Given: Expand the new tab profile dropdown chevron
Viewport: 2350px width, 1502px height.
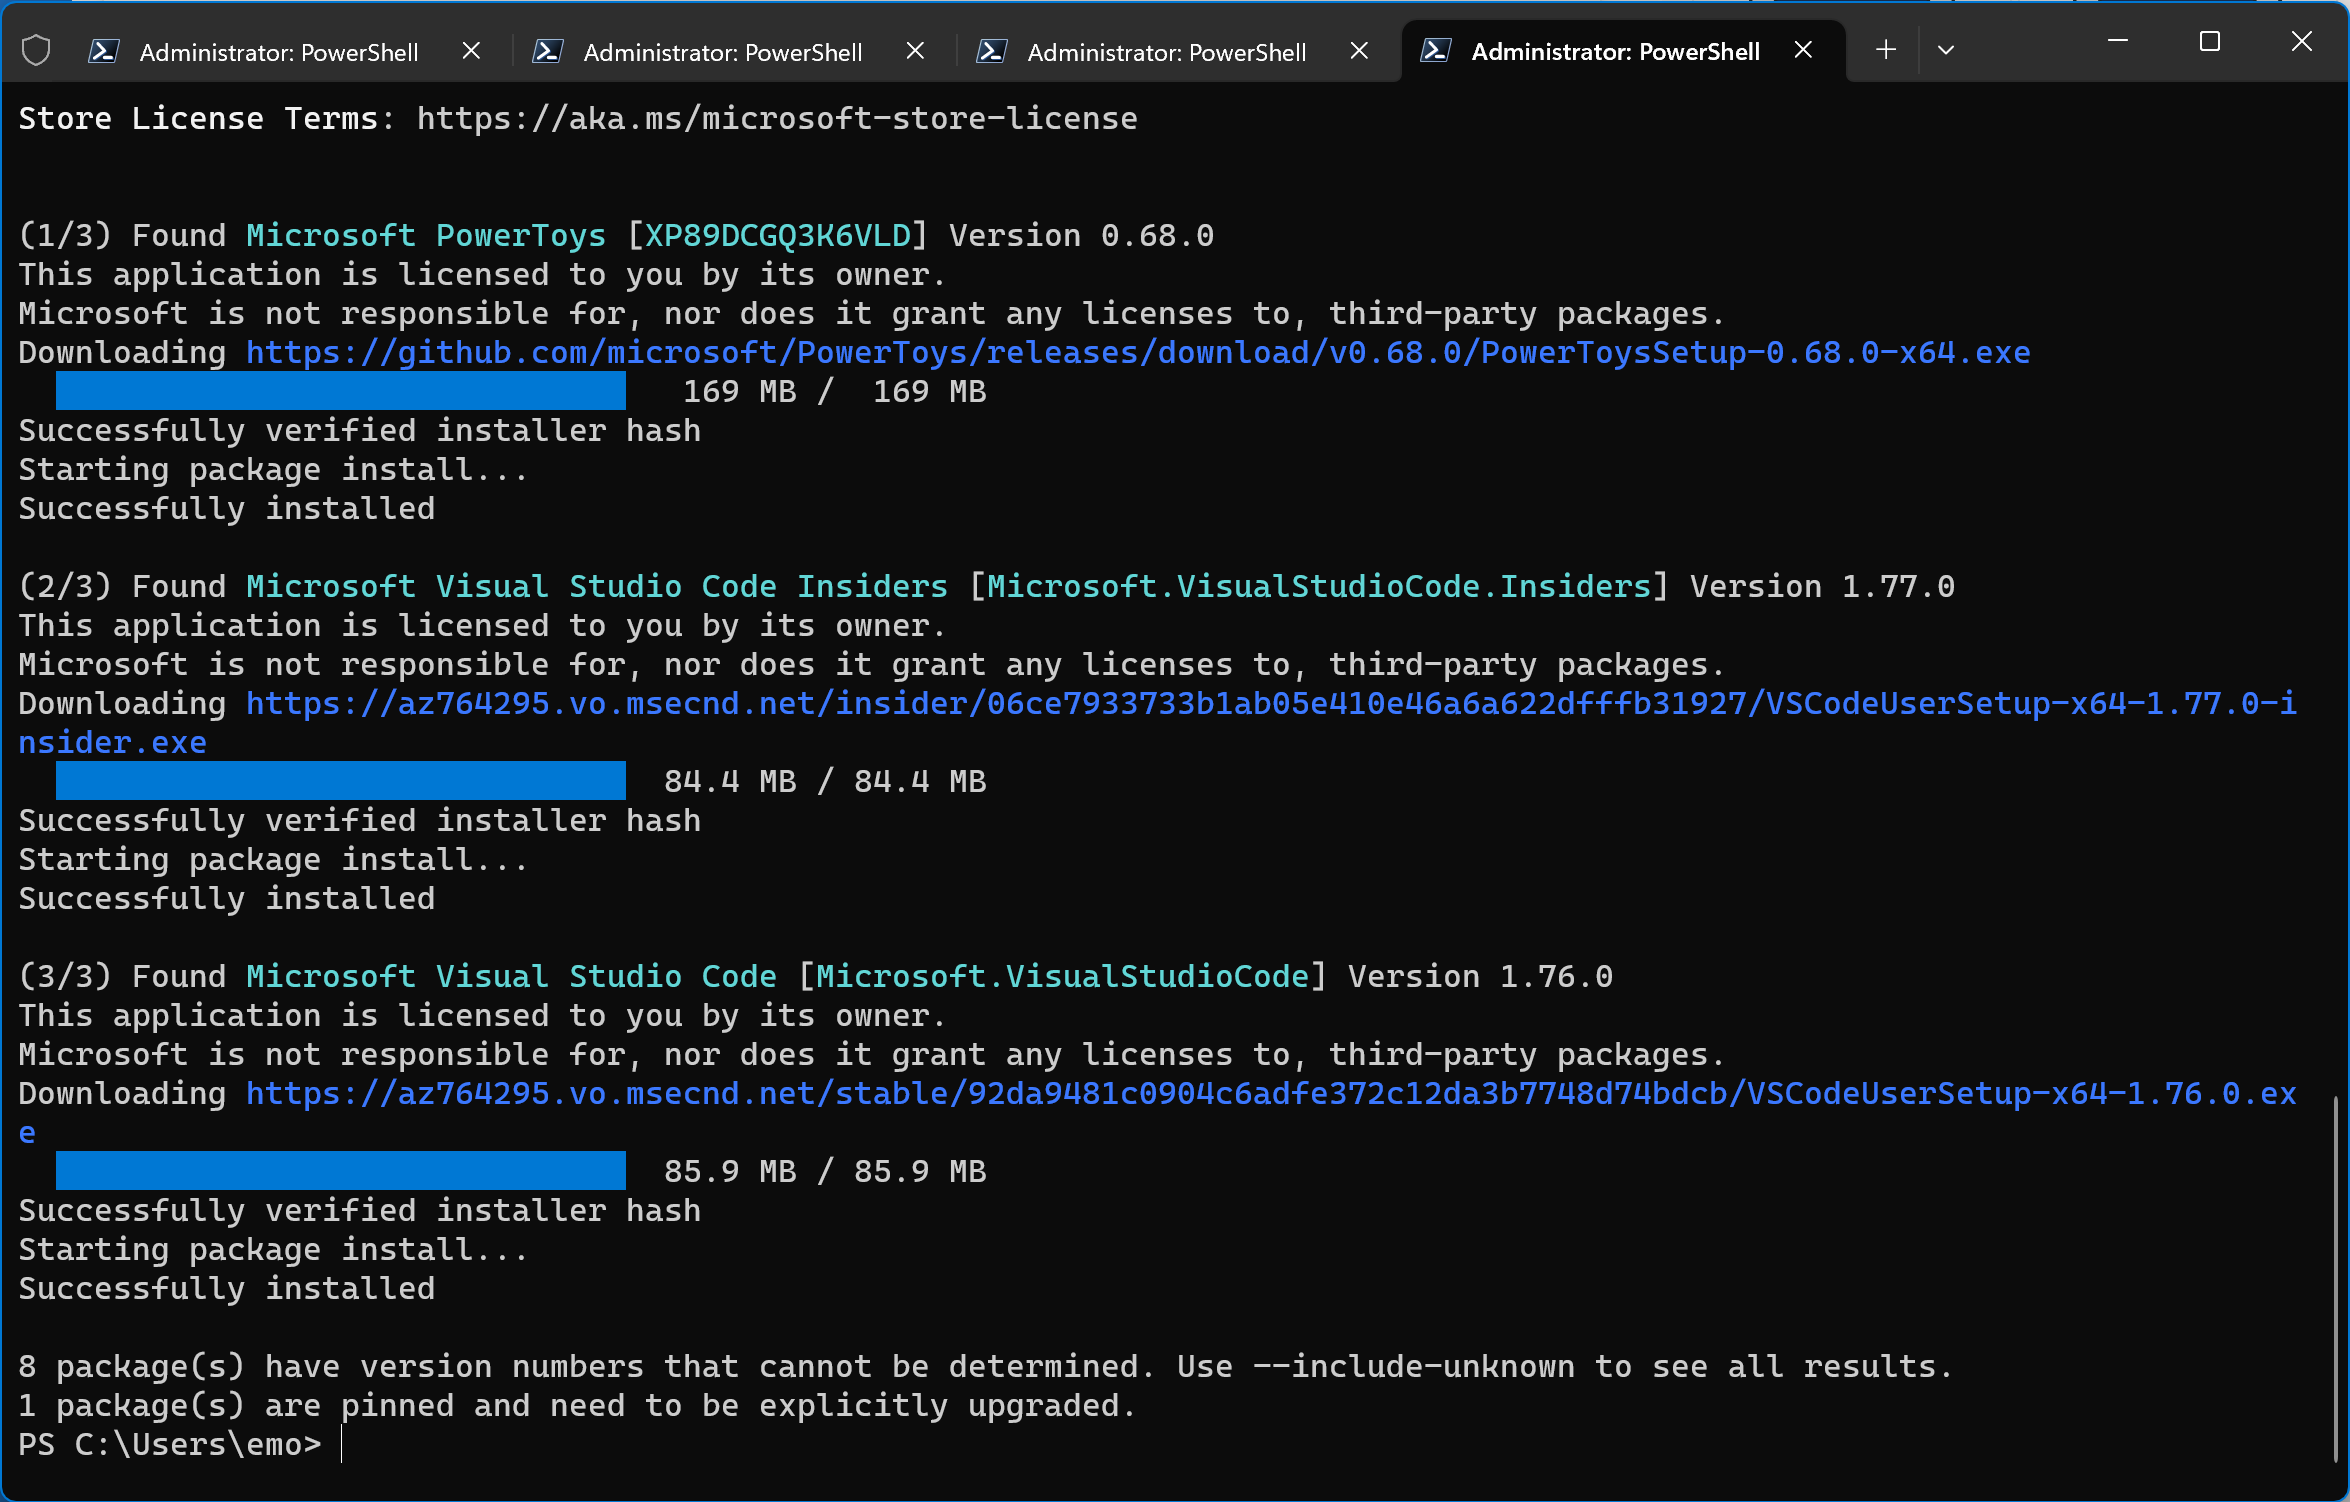Looking at the screenshot, I should click(1945, 49).
